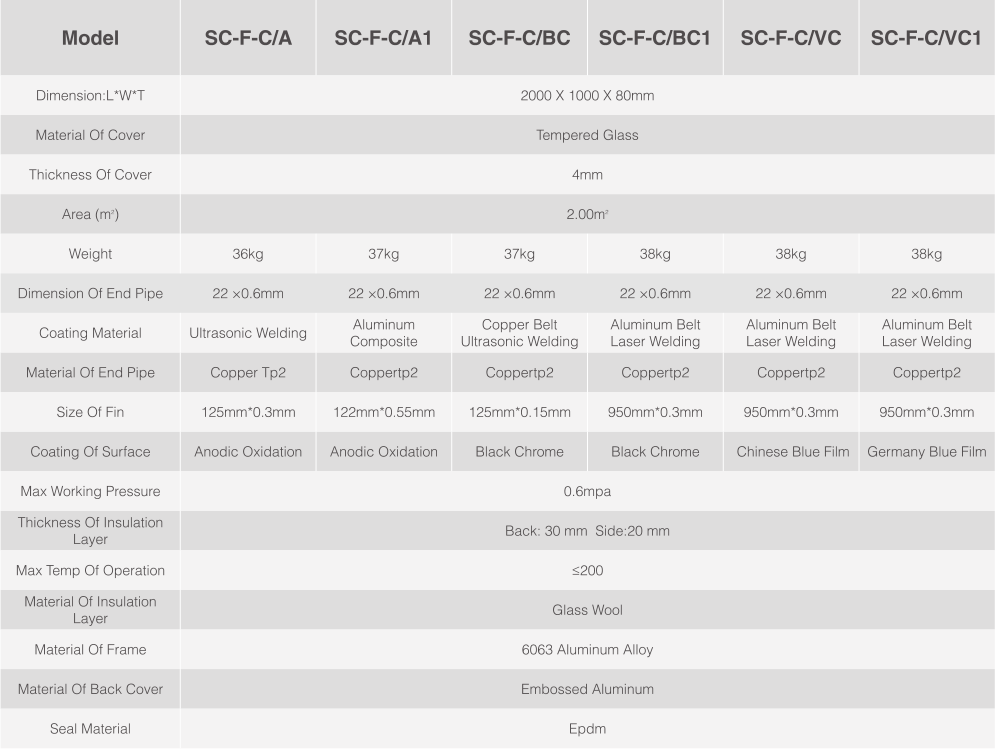Image resolution: width=996 pixels, height=754 pixels.
Task: Select the SC-F-C/A1 model header
Action: [384, 37]
